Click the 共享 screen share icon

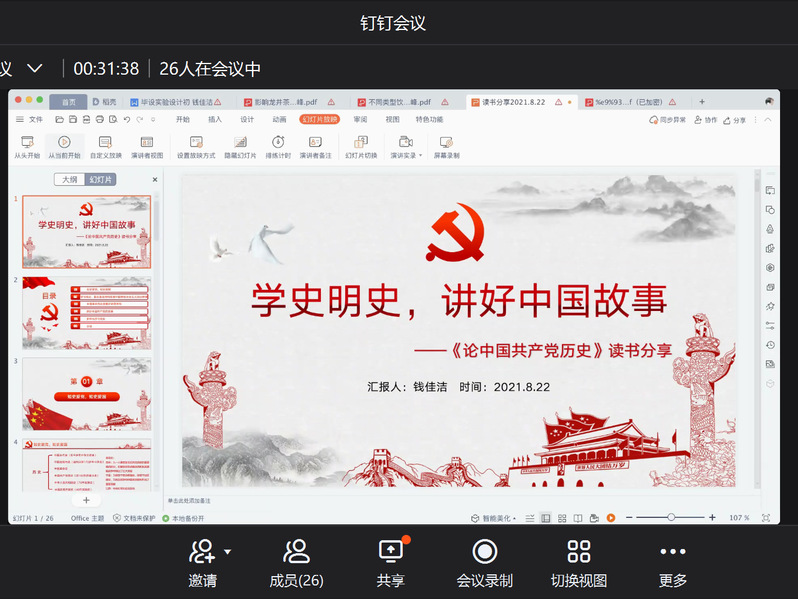[391, 552]
